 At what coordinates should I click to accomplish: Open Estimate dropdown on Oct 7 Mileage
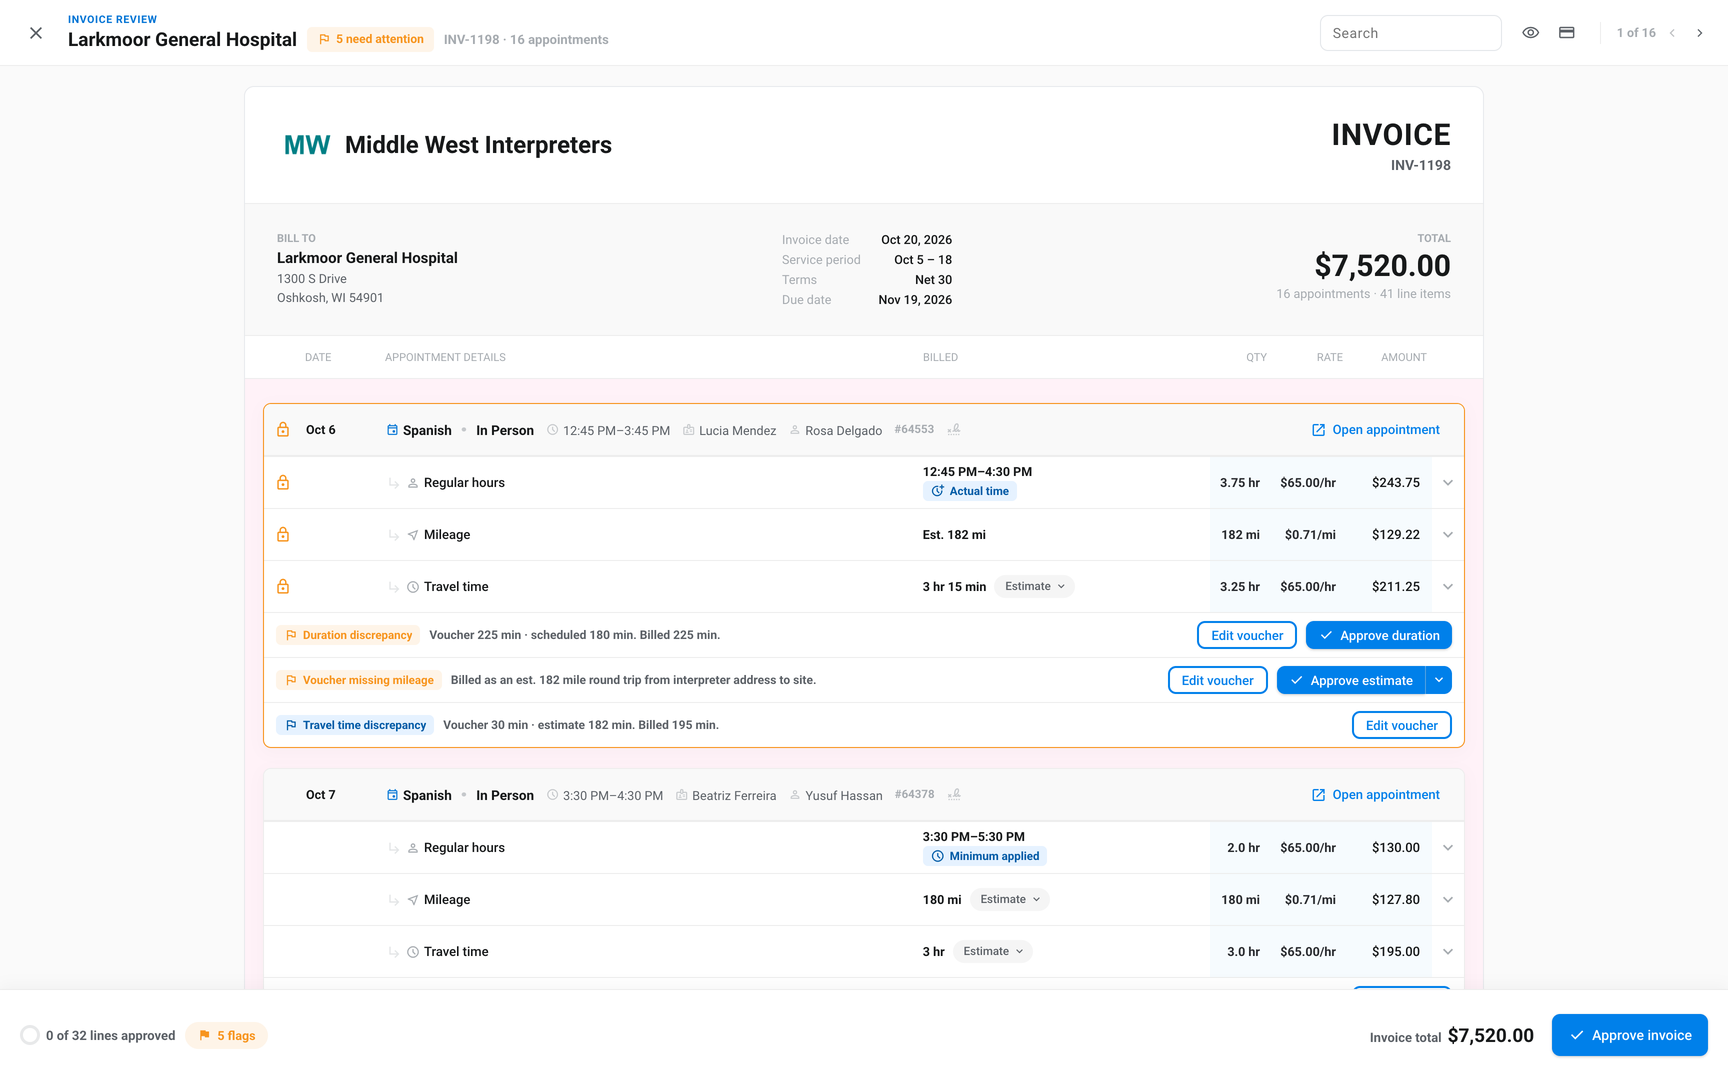coord(1010,900)
